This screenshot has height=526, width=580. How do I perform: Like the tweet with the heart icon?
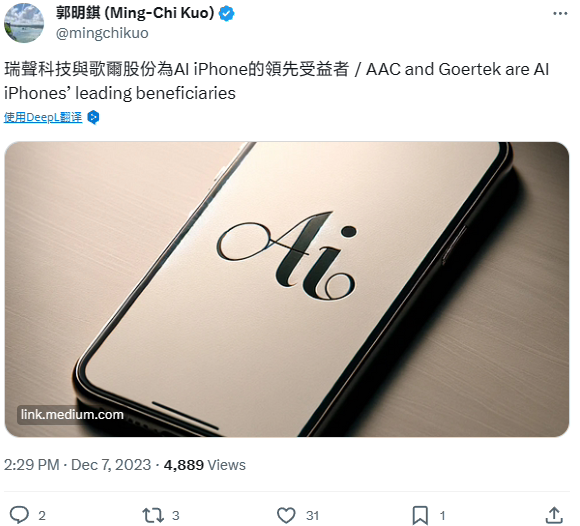tap(286, 515)
